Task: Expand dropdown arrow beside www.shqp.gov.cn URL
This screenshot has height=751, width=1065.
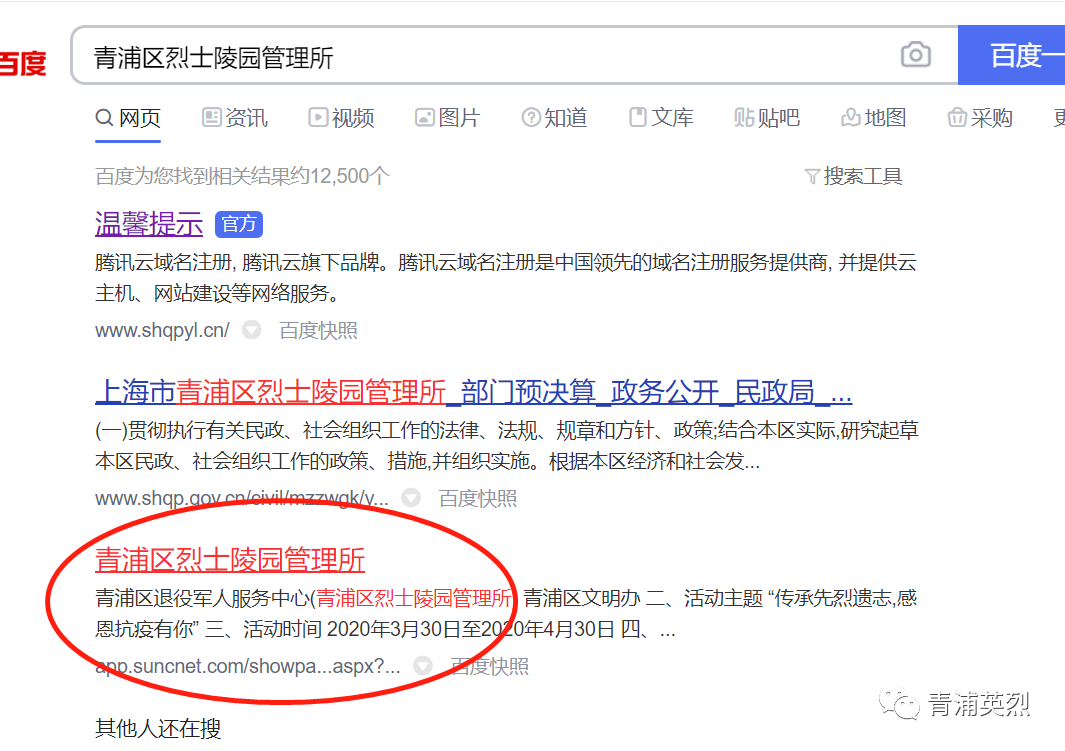Action: 411,498
